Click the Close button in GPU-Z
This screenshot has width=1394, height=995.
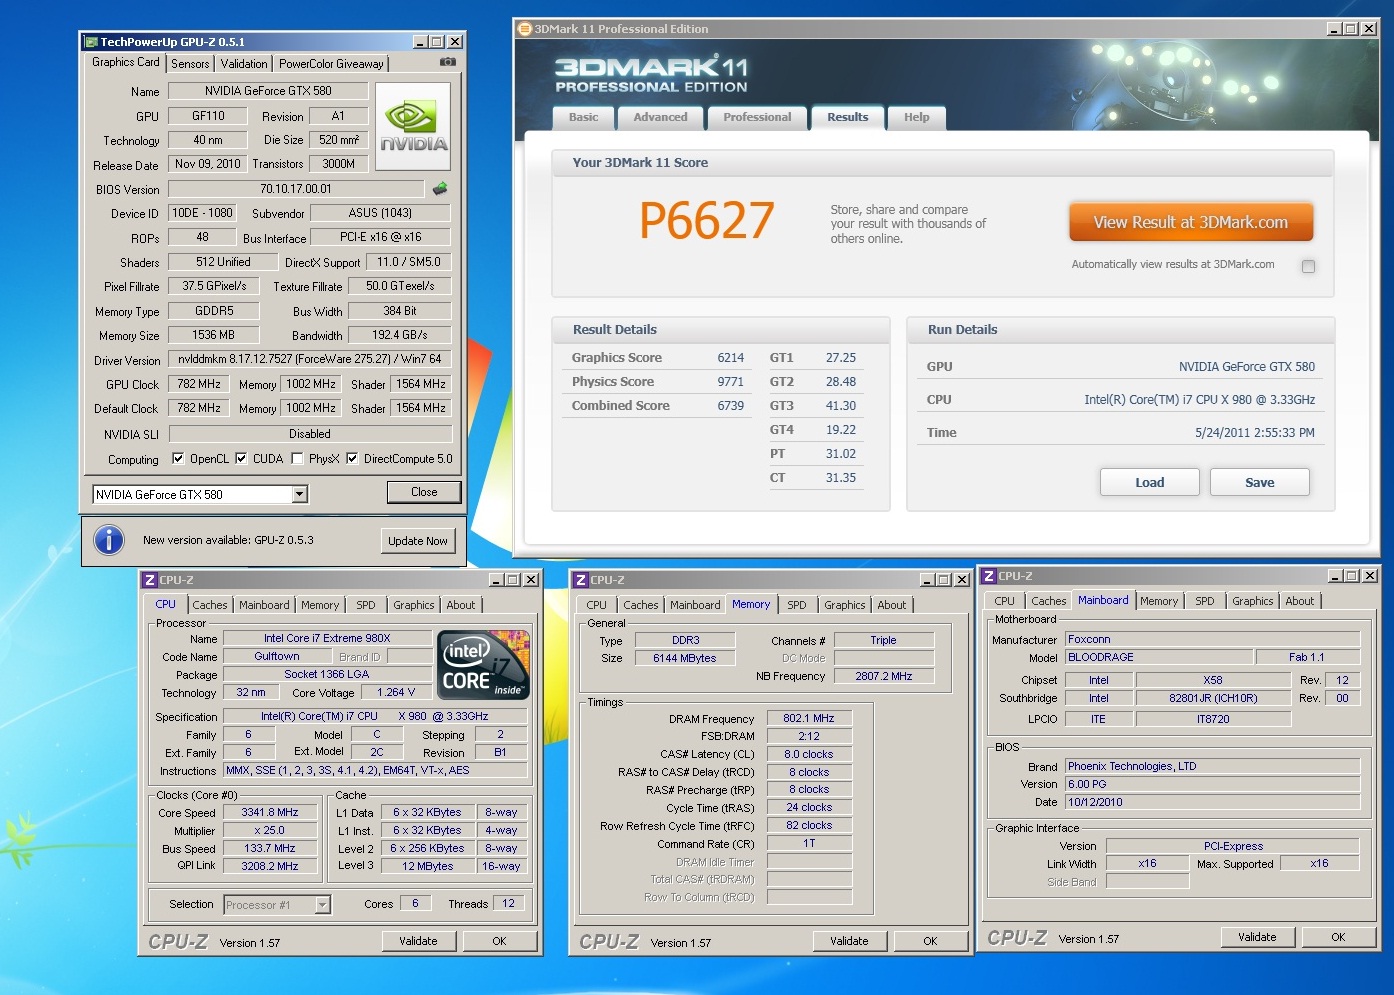424,492
